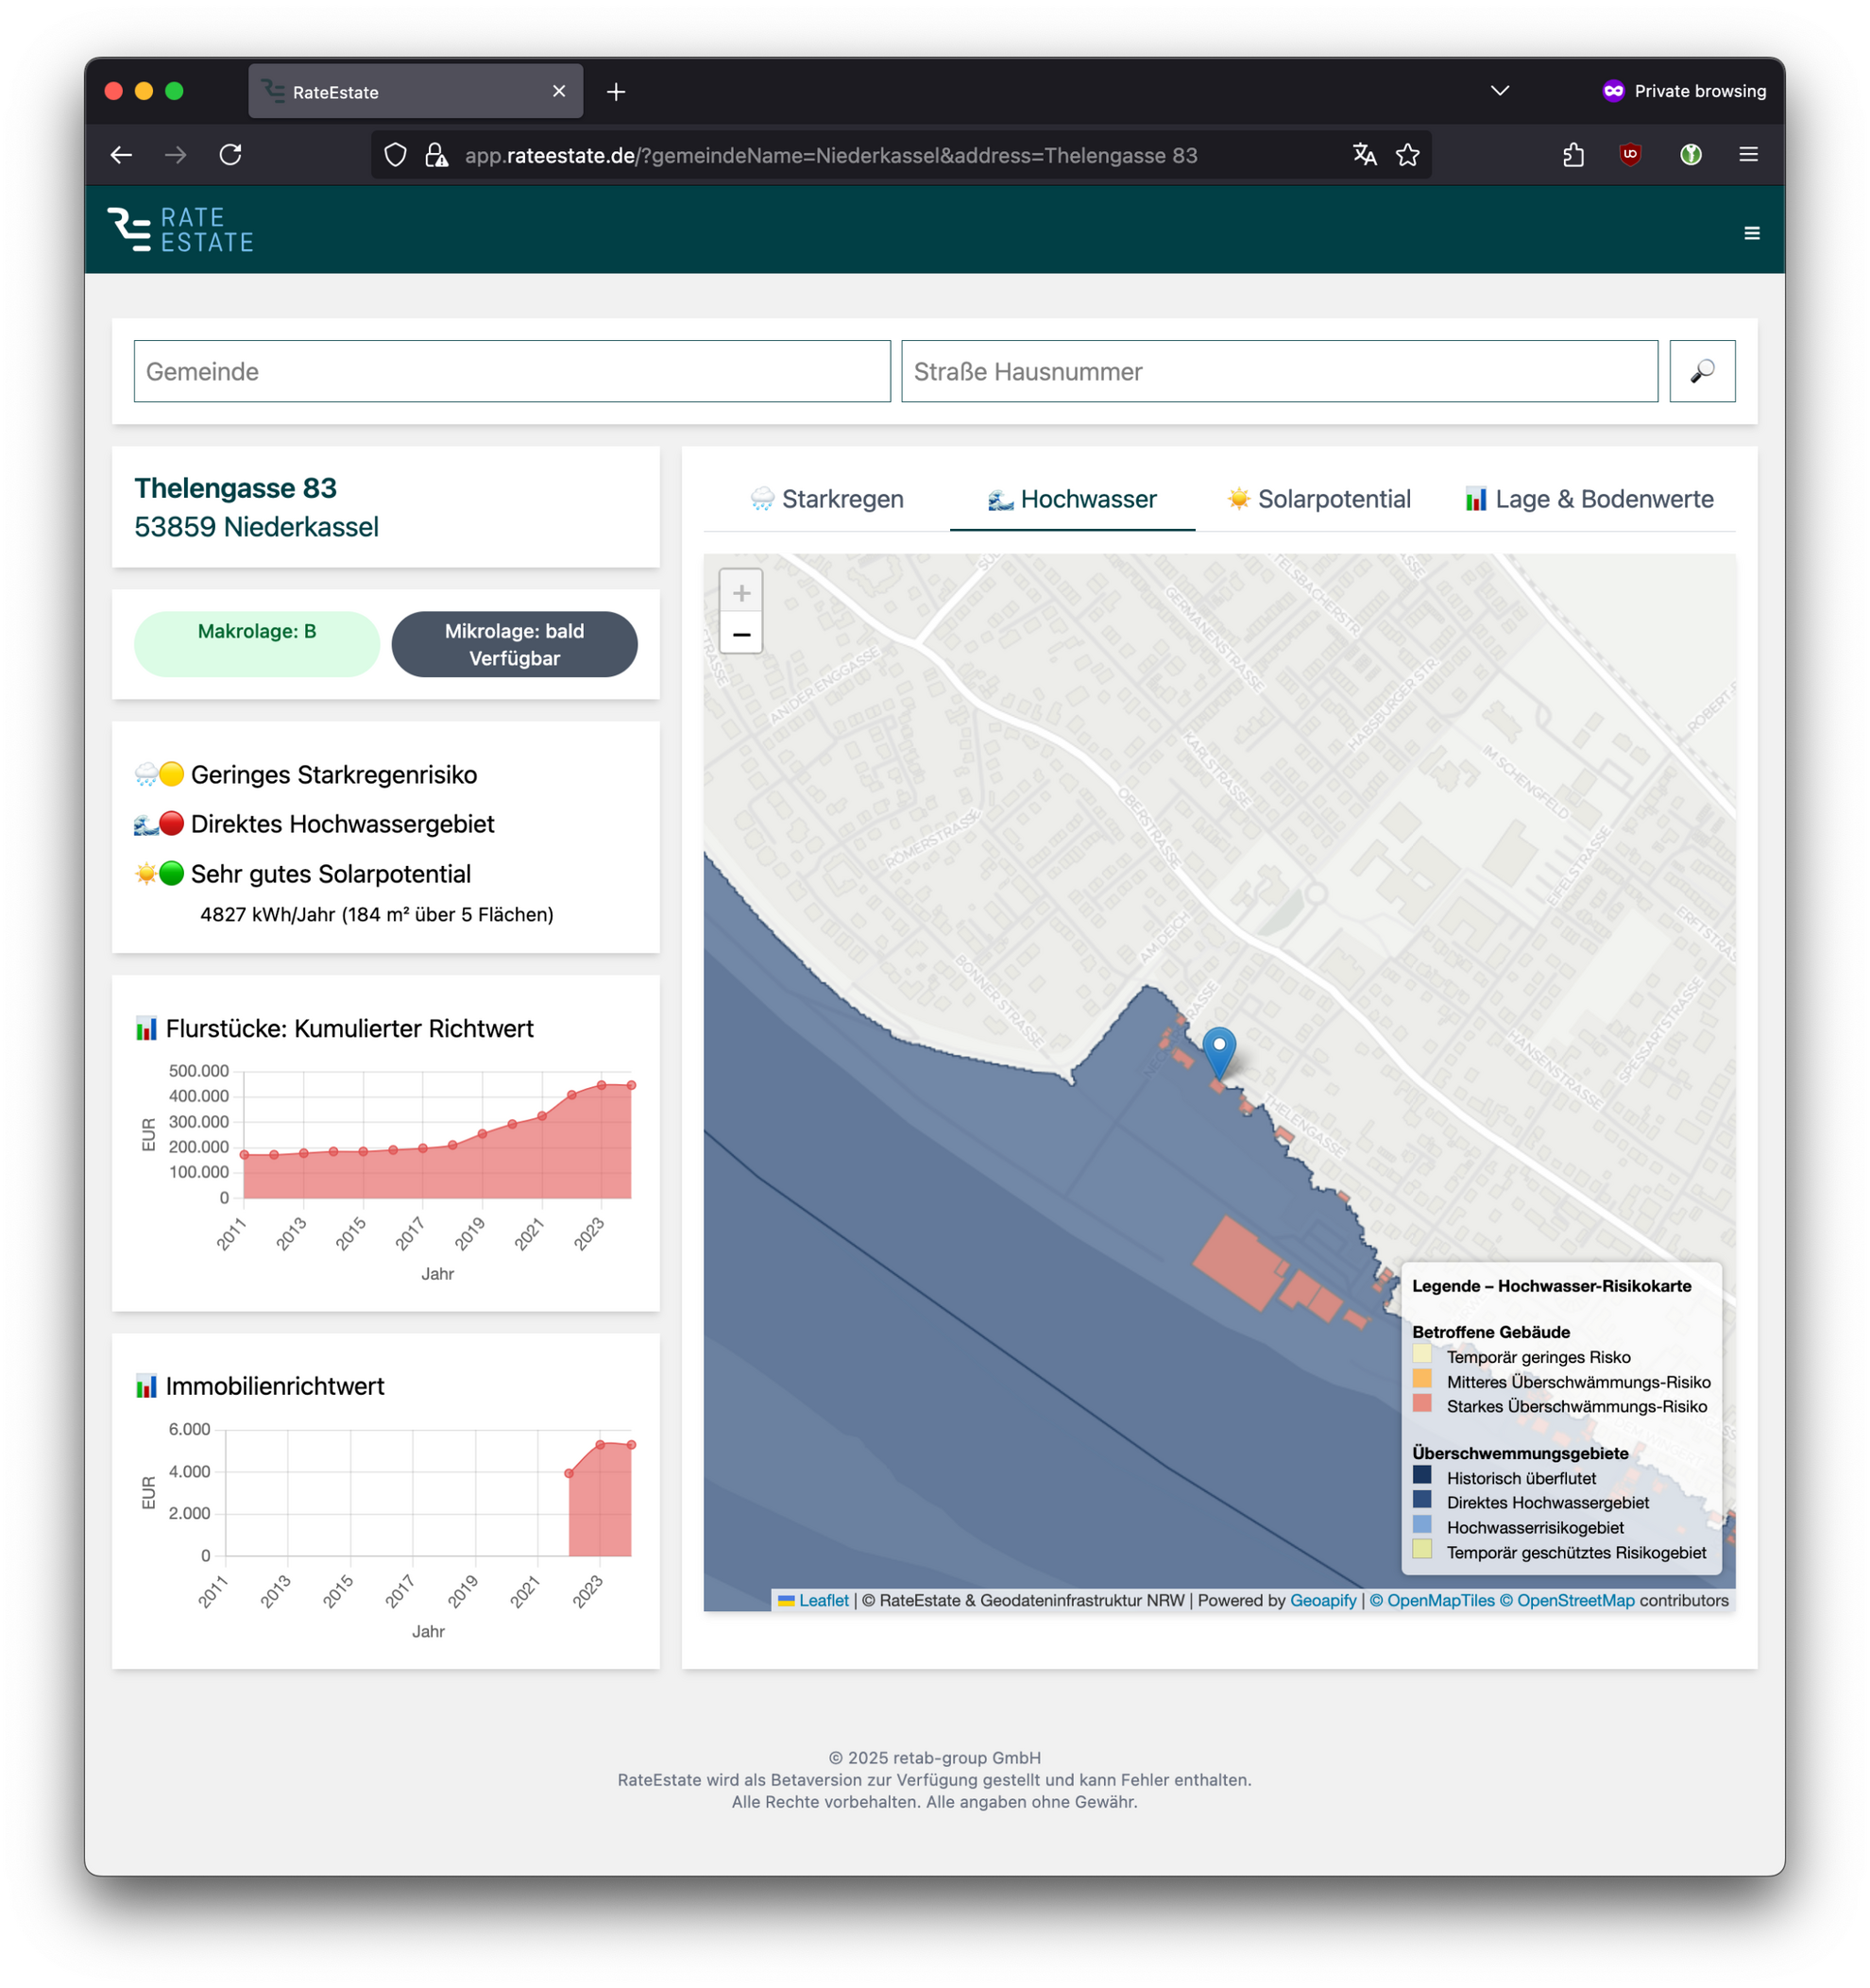
Task: Expand the list-all-tabs chevron
Action: (1499, 91)
